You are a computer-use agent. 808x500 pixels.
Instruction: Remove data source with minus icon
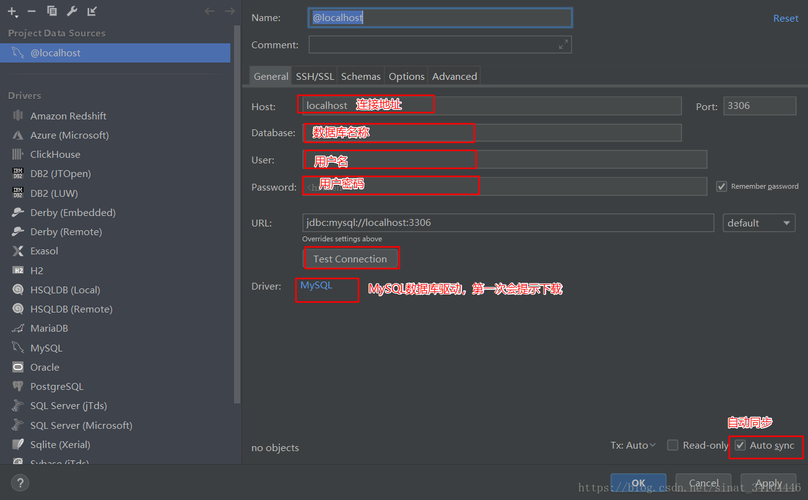pos(32,11)
